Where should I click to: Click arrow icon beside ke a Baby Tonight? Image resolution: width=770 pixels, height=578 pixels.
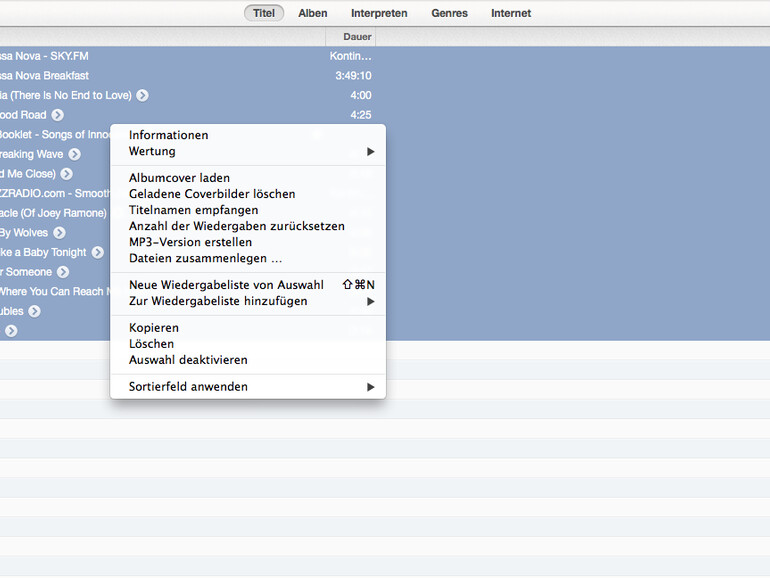[x=98, y=252]
